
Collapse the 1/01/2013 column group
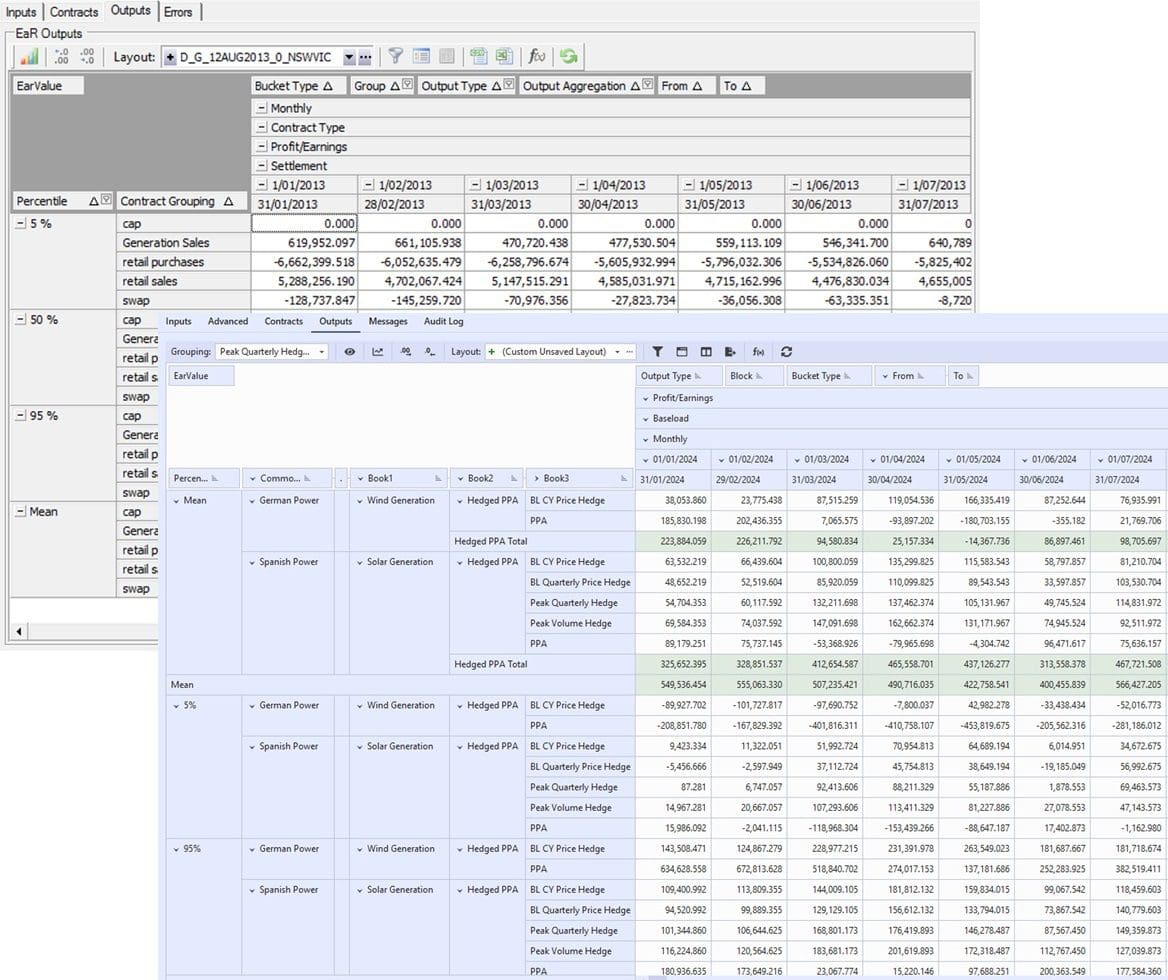[x=261, y=185]
